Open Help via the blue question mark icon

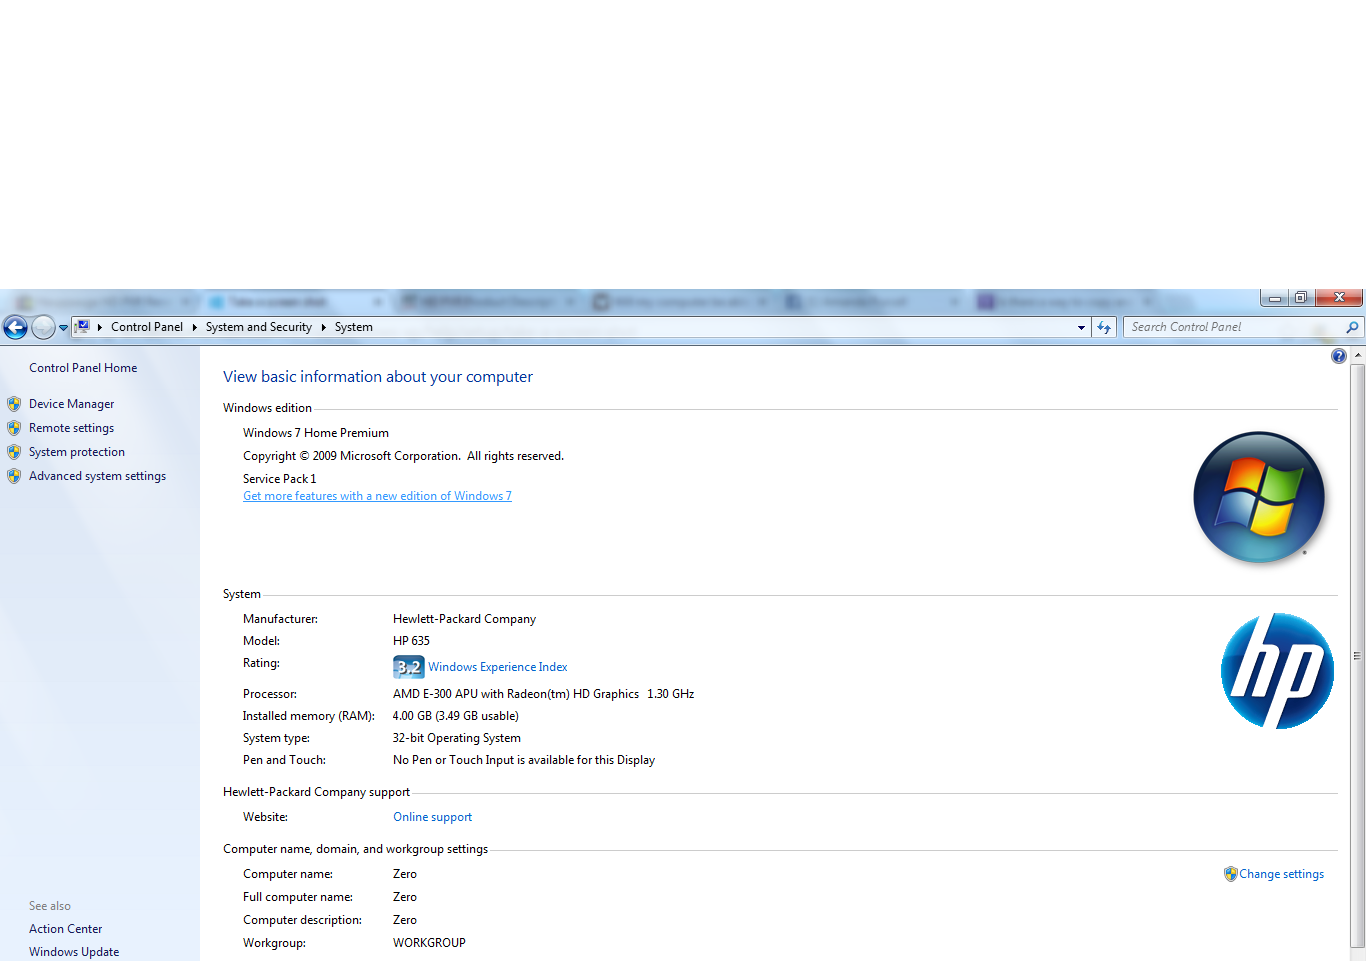1339,356
